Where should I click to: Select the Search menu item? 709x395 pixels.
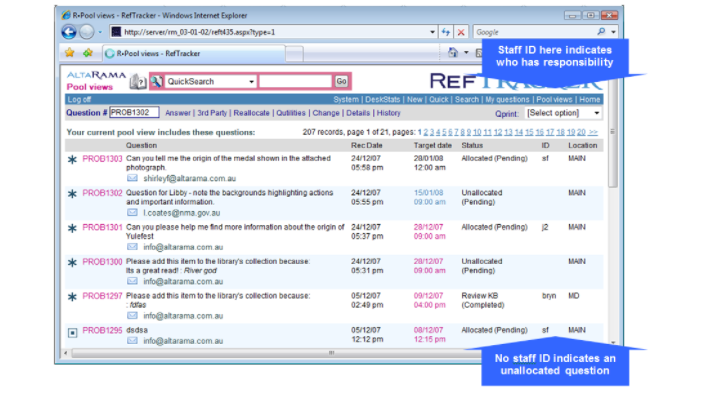click(x=467, y=99)
